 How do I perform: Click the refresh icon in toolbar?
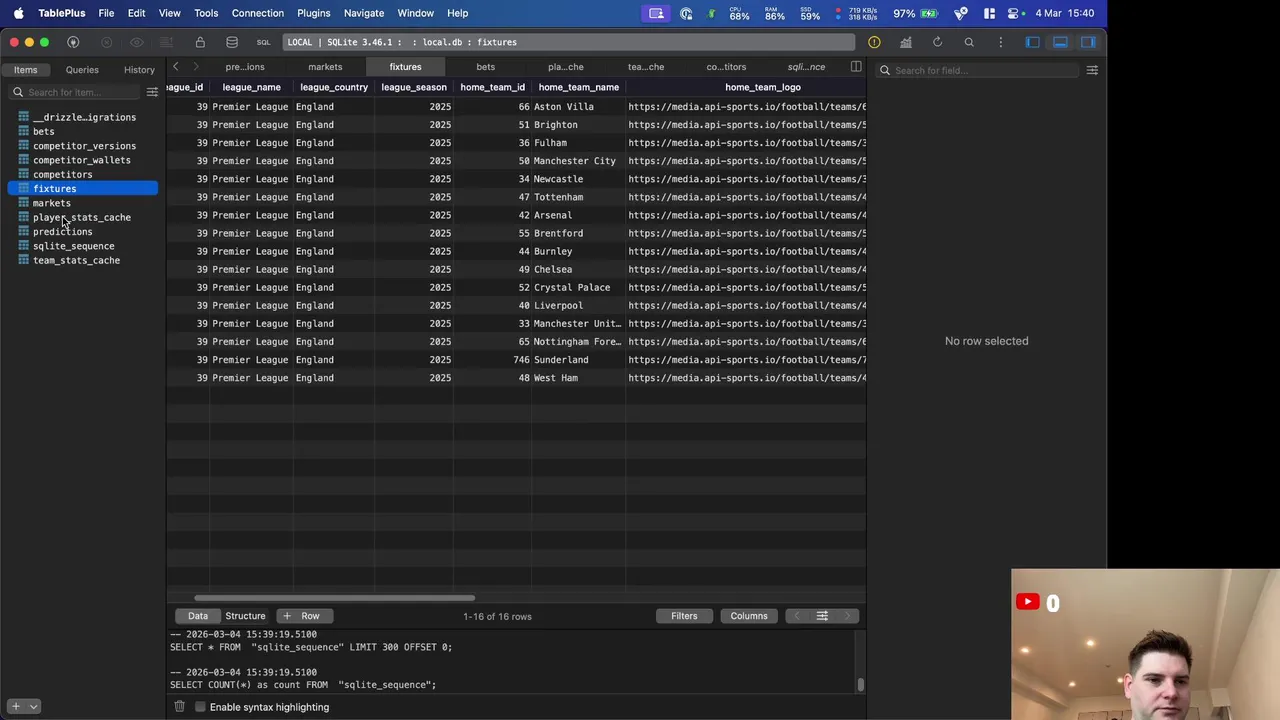(x=937, y=42)
